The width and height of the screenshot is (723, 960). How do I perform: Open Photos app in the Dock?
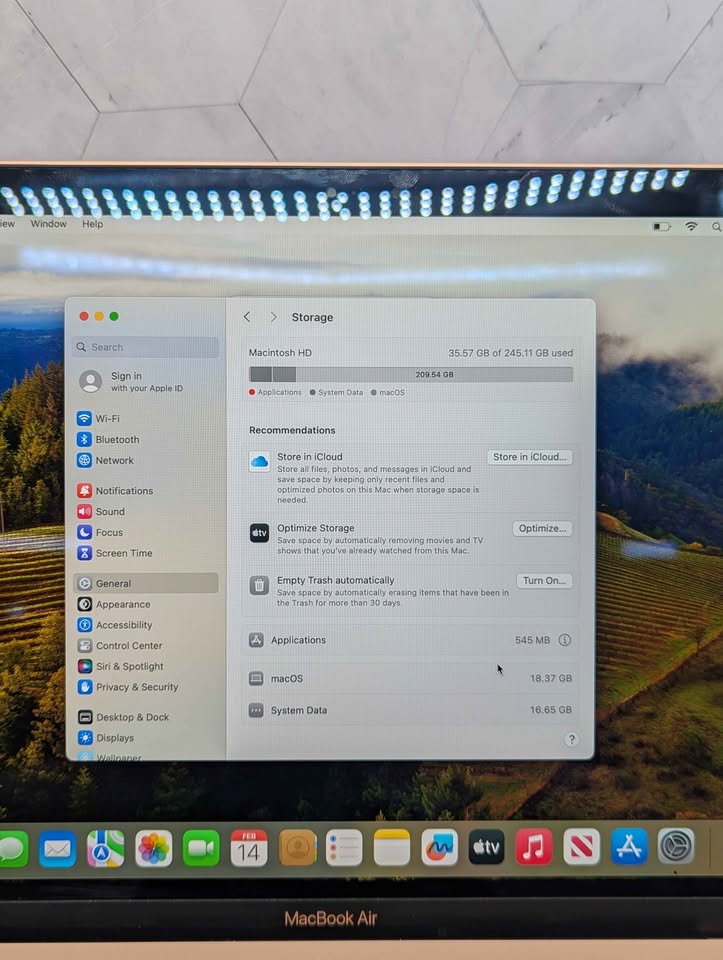pyautogui.click(x=154, y=849)
